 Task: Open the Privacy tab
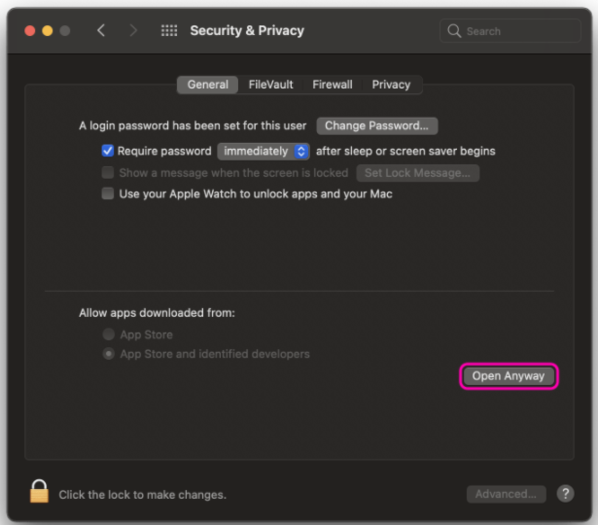[x=391, y=85]
